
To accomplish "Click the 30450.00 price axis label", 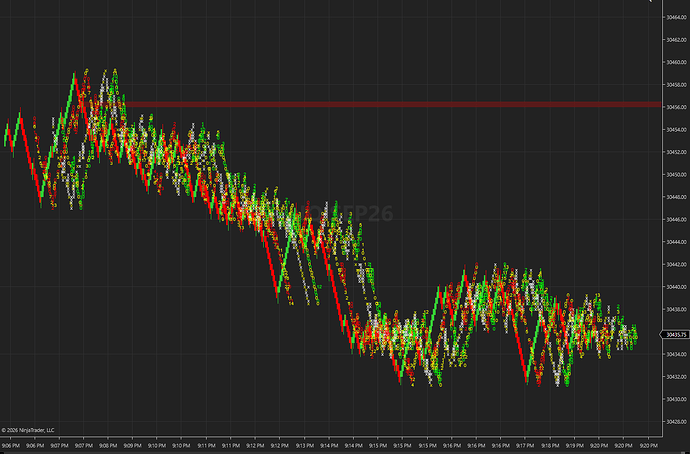I will [x=676, y=175].
